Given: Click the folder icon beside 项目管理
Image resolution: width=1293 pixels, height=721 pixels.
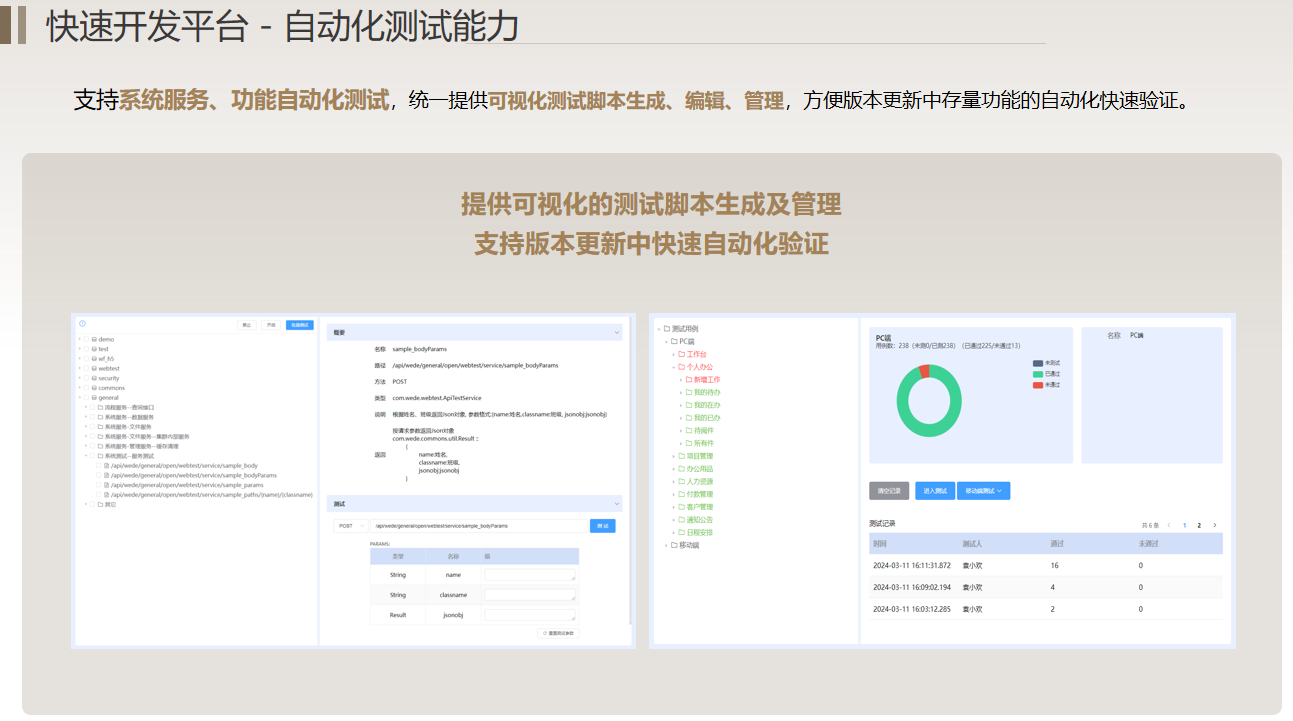Looking at the screenshot, I should pos(682,456).
